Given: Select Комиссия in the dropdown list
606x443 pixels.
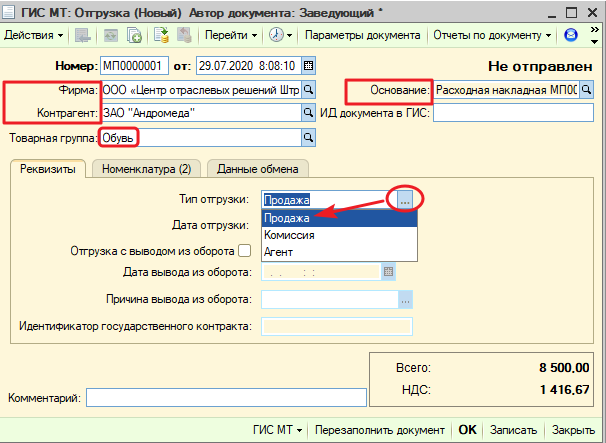Looking at the screenshot, I should click(x=339, y=235).
